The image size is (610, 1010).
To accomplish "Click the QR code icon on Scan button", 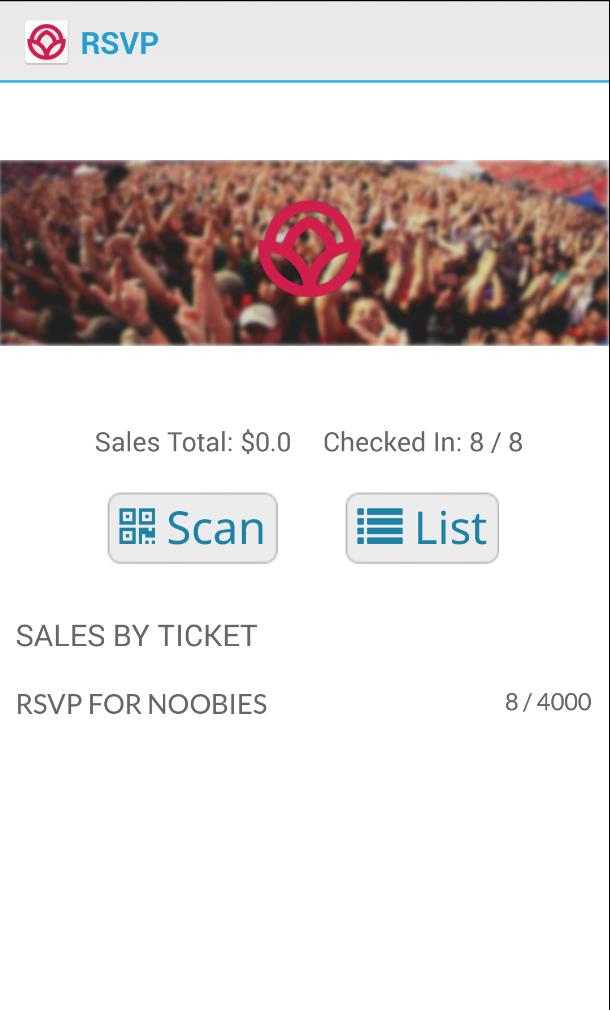I will 138,527.
